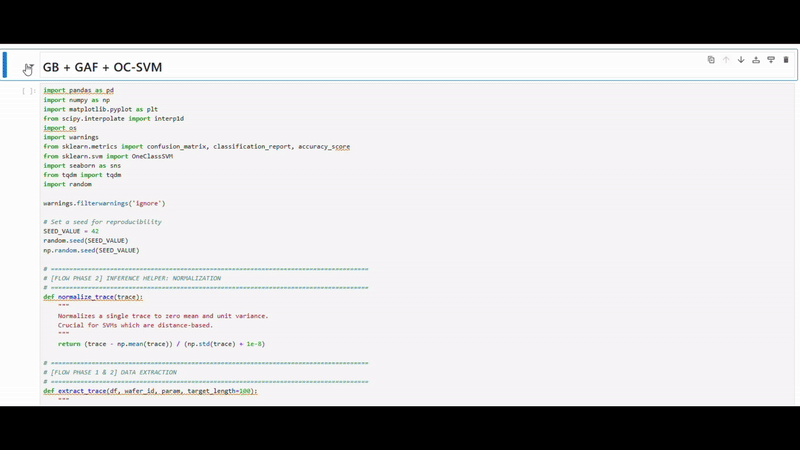Click the warnings.filterwarnings('ignore') line
Screen dimensions: 800x450
point(104,203)
